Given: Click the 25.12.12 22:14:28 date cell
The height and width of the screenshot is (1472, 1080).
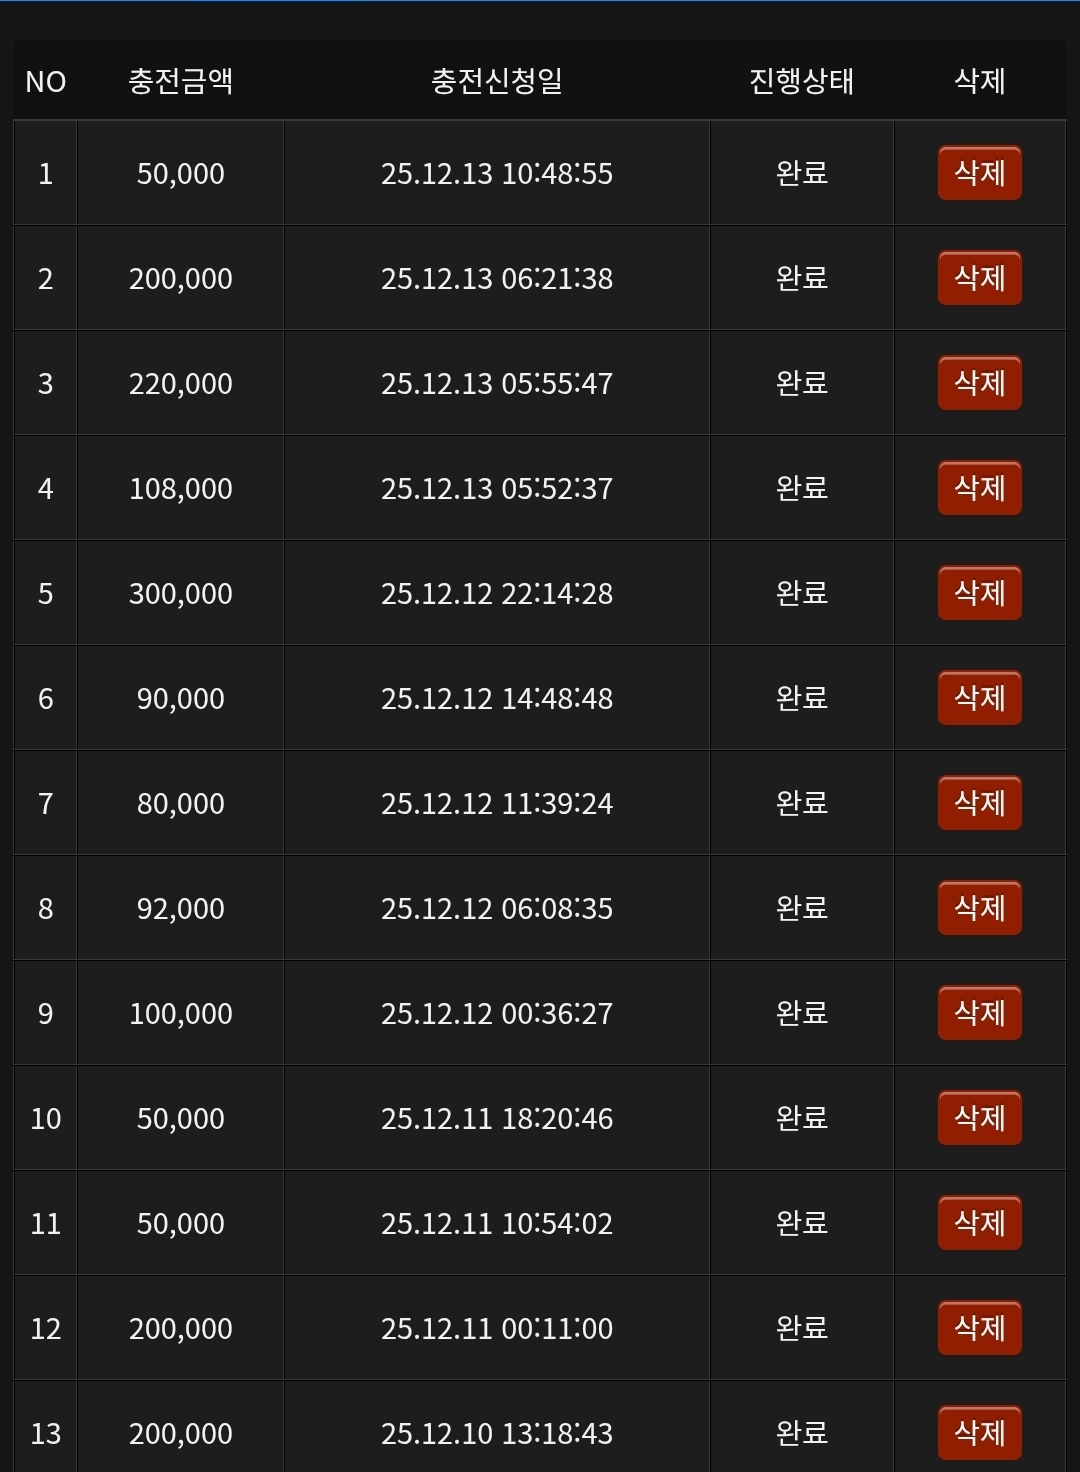Looking at the screenshot, I should pos(496,593).
